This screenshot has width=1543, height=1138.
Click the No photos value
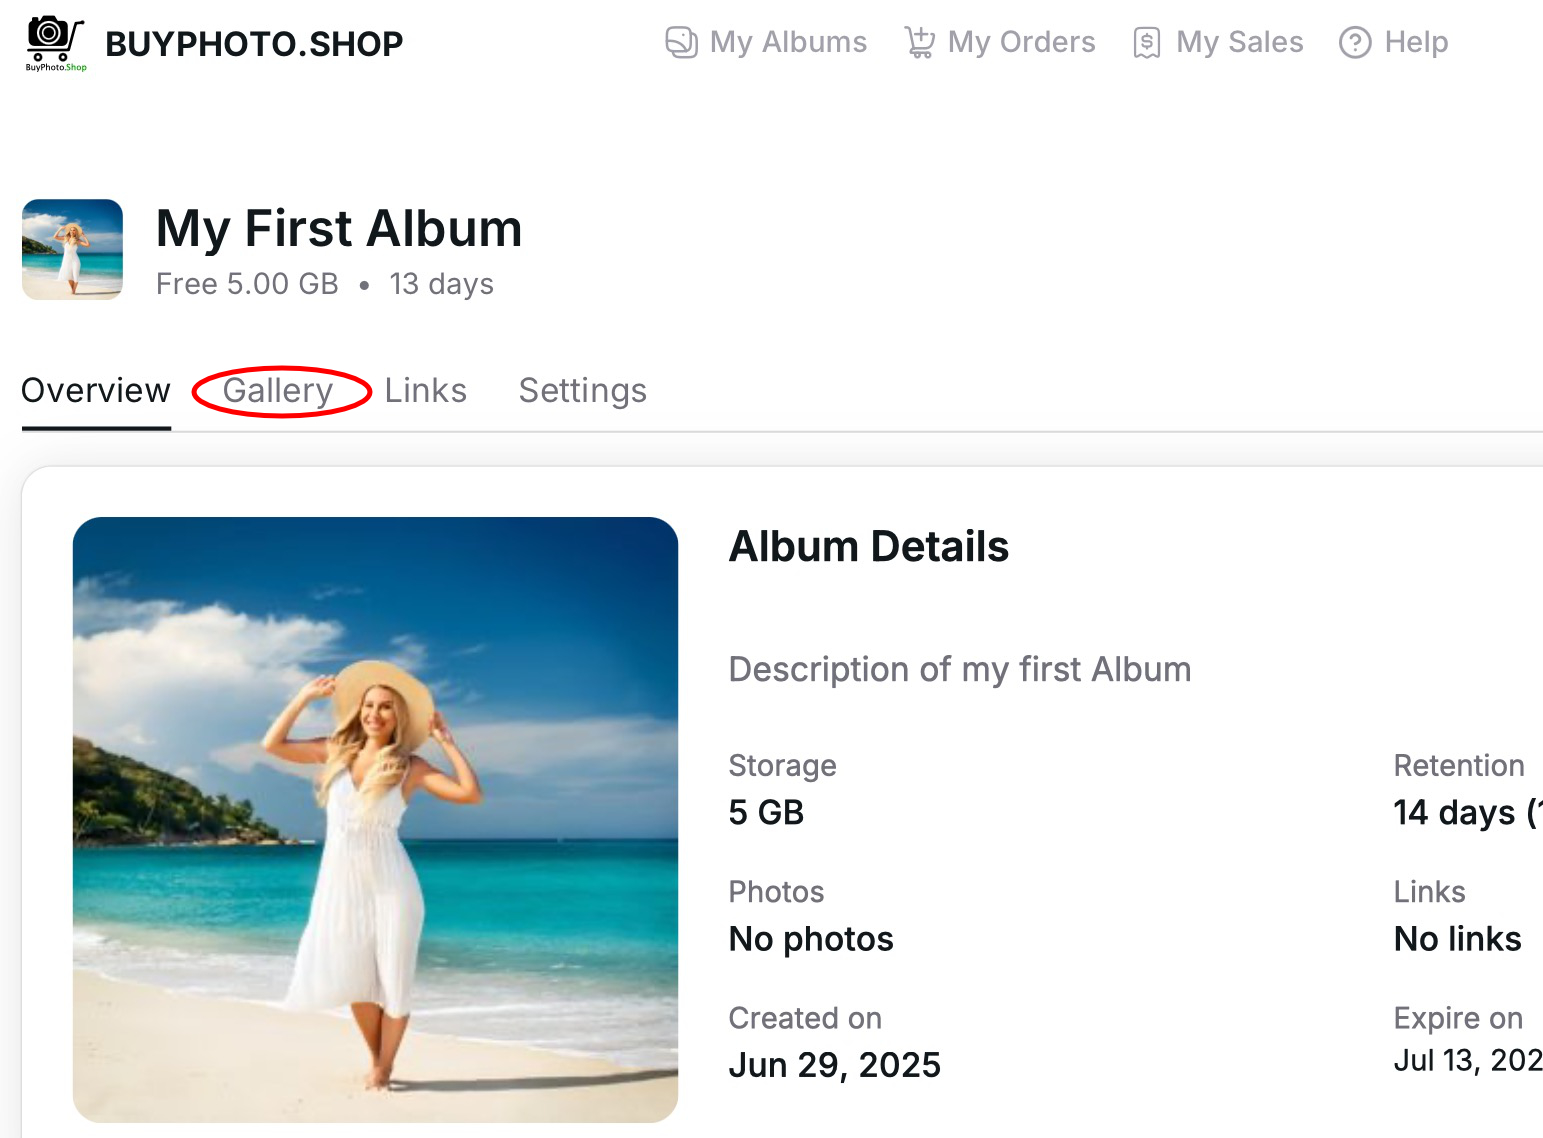811,939
